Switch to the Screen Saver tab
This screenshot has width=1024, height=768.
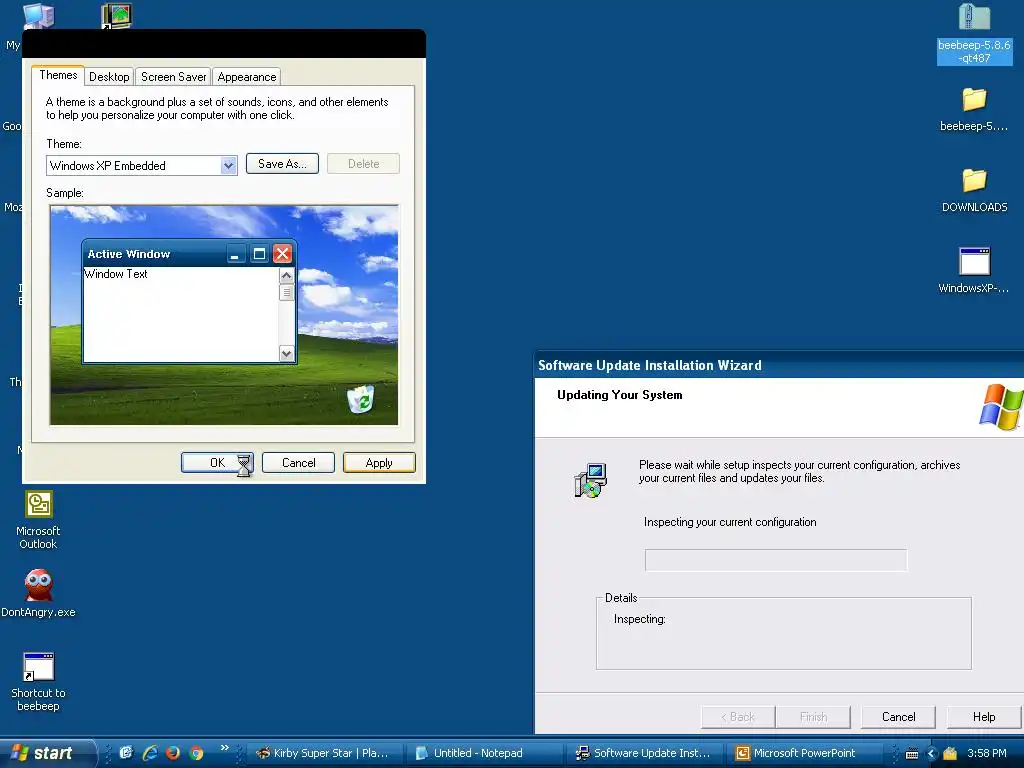point(174,77)
